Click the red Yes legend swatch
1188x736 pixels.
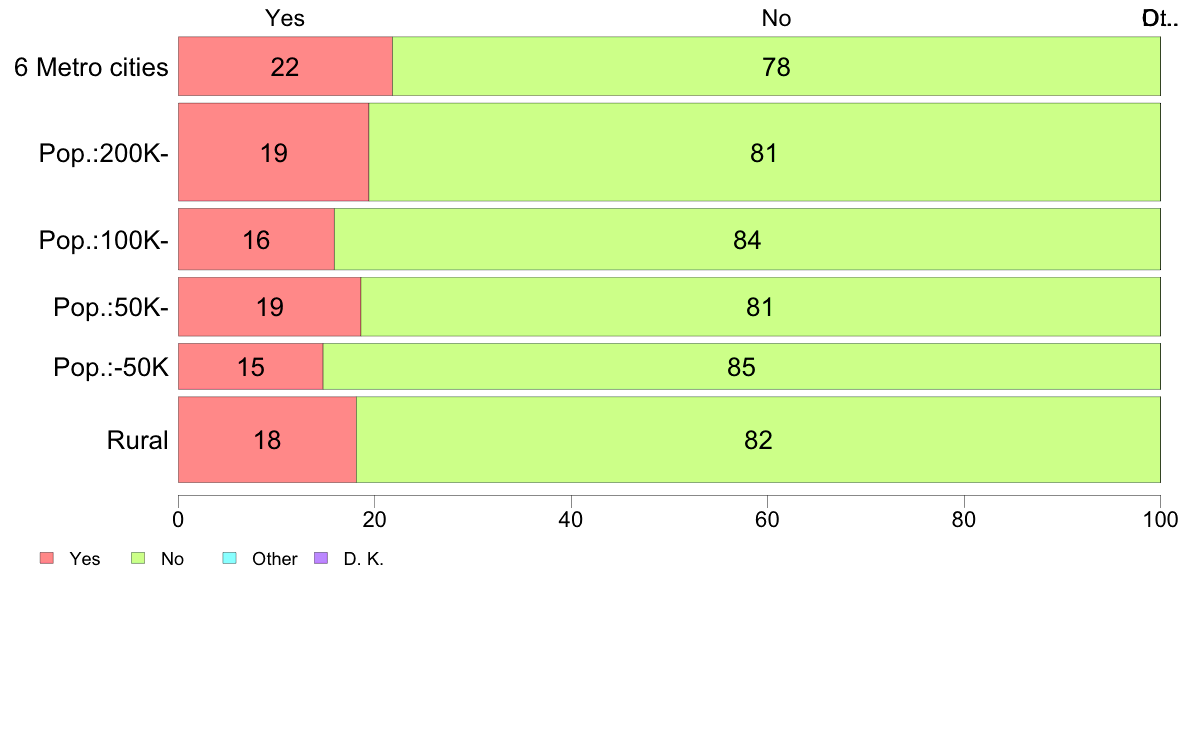click(47, 558)
